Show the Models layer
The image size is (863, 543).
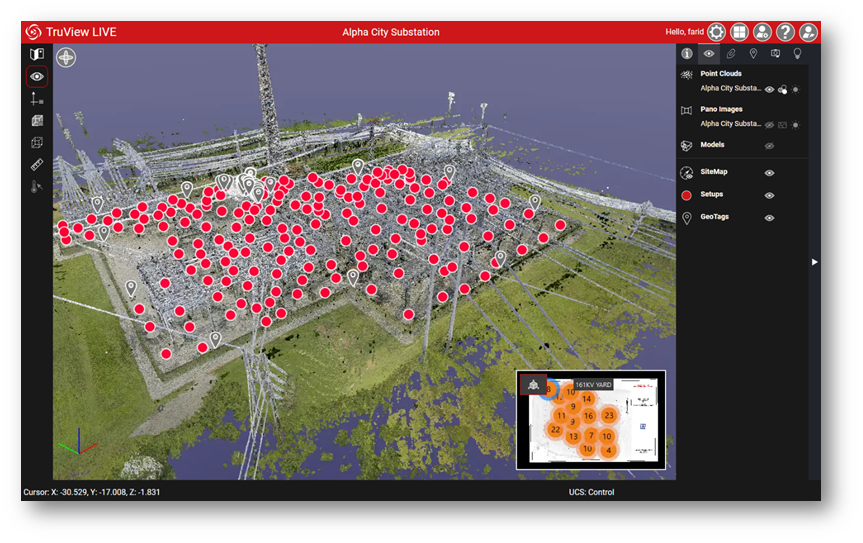[769, 146]
